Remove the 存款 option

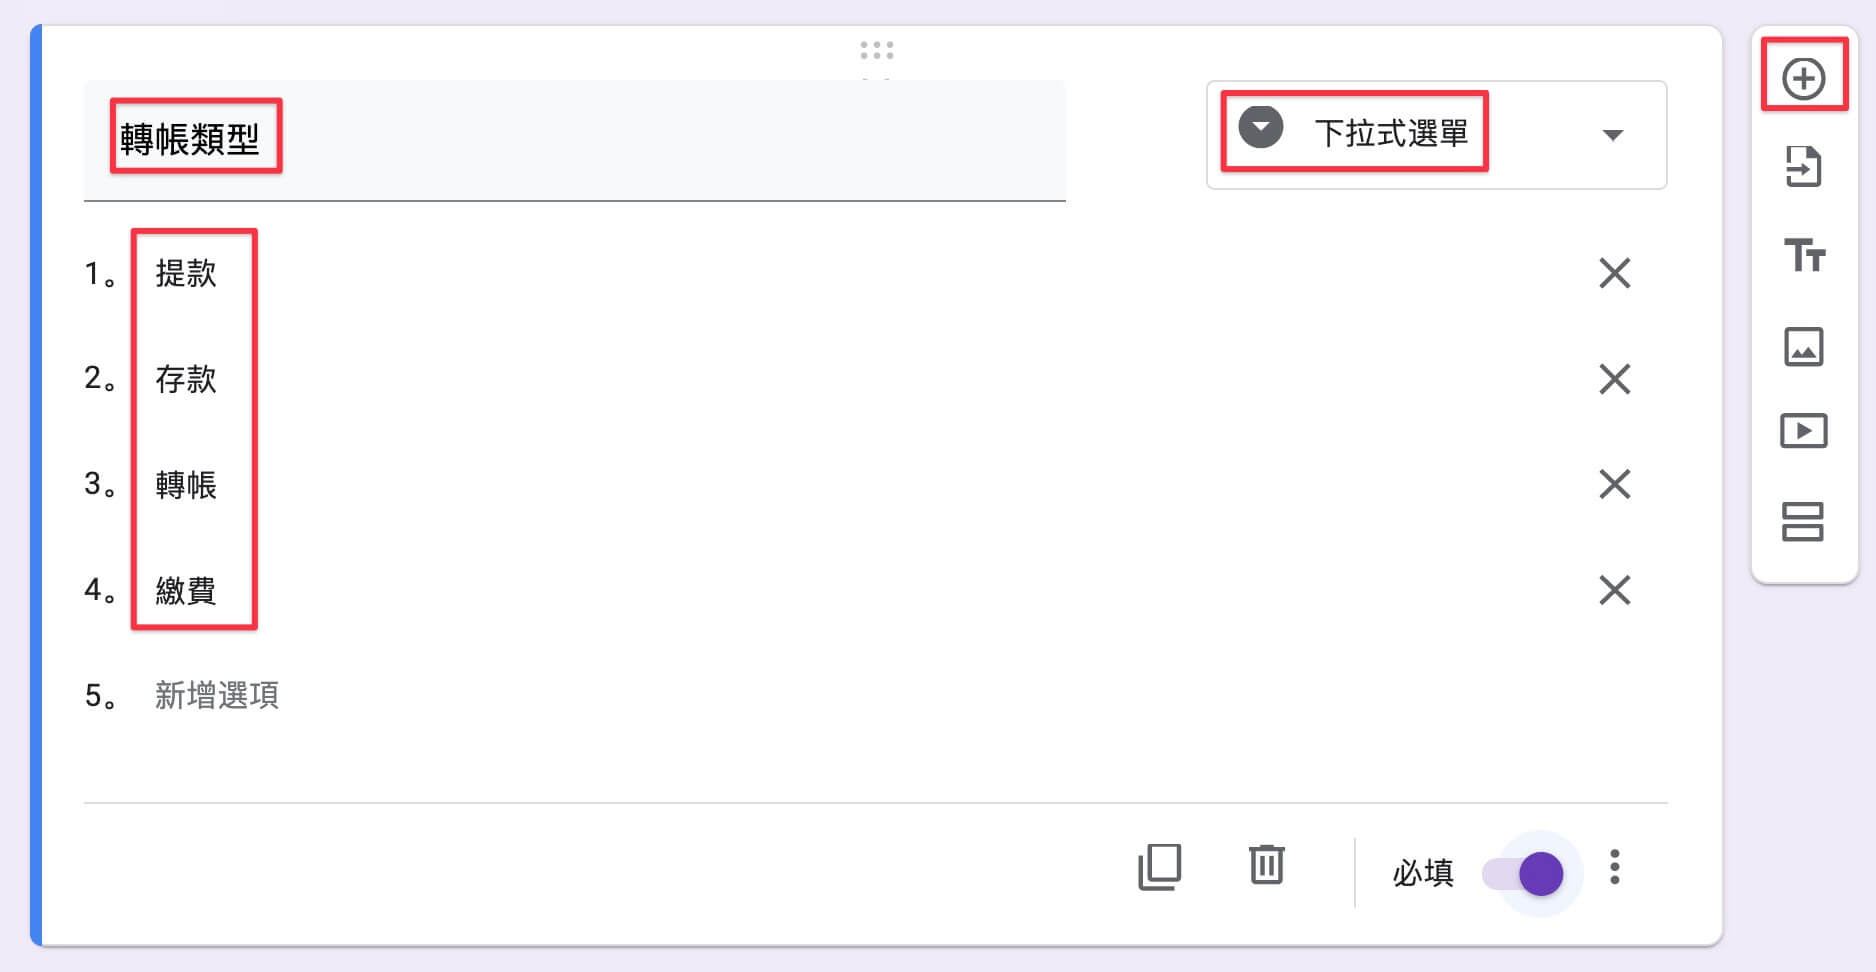[x=1614, y=379]
